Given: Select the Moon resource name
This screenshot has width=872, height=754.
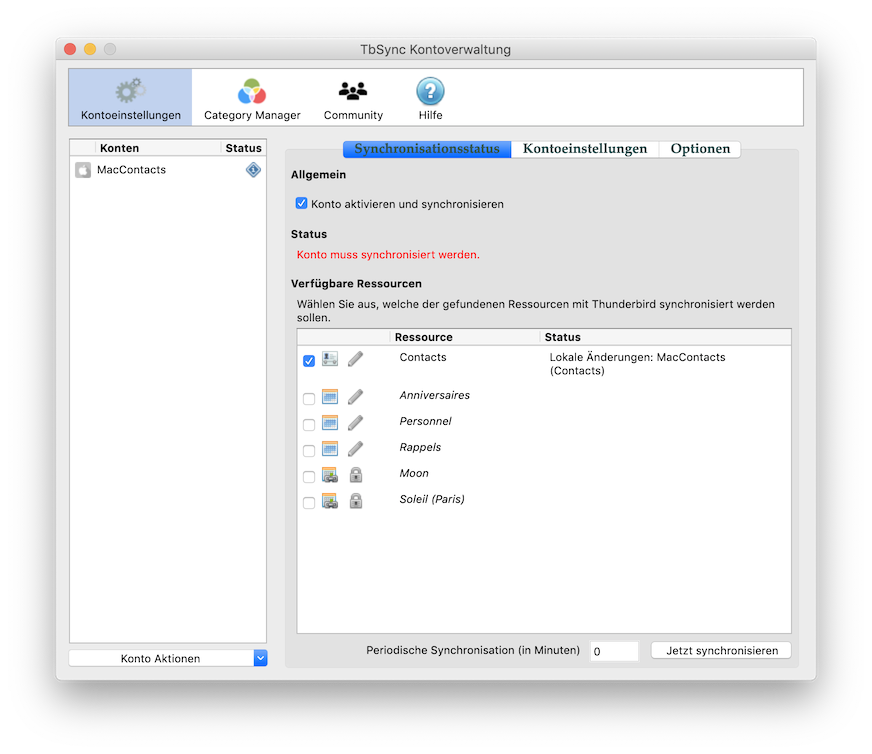Looking at the screenshot, I should pos(414,473).
